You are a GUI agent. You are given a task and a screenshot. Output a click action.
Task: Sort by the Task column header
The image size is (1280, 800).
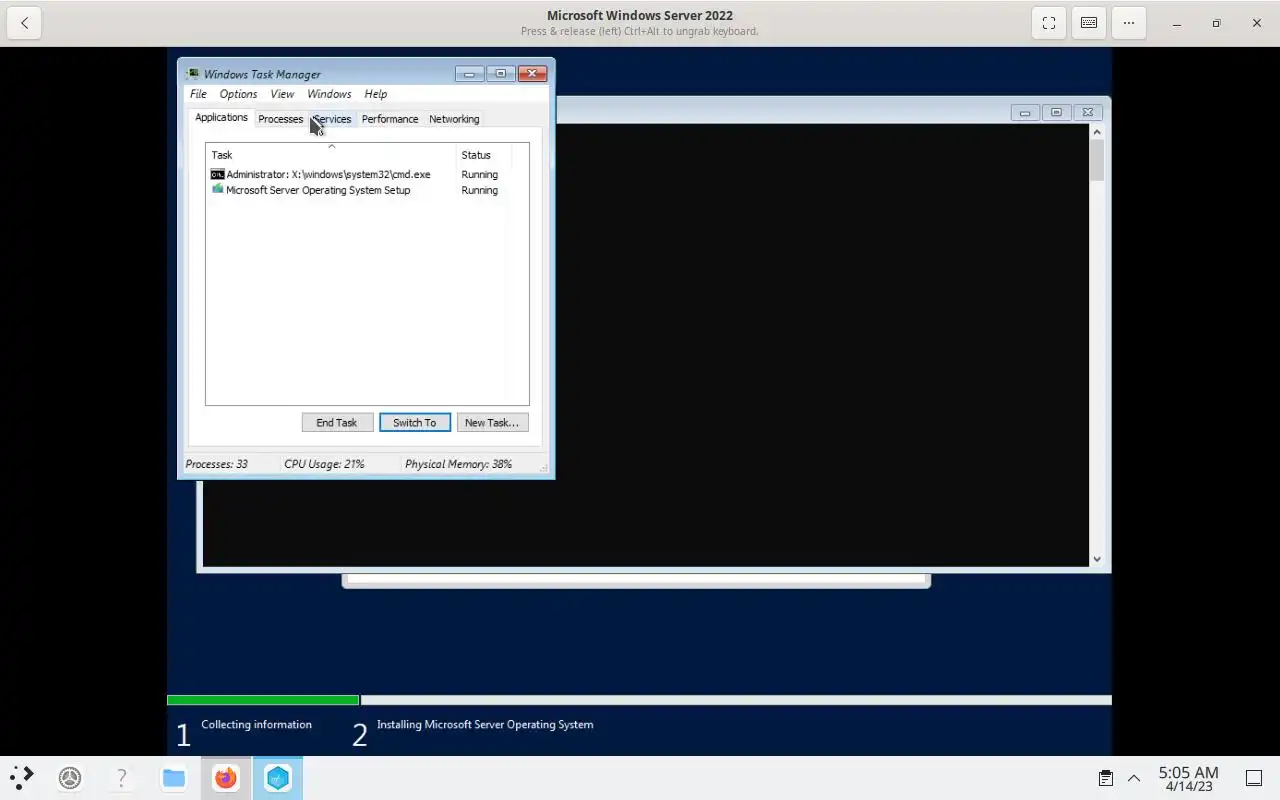coord(331,155)
